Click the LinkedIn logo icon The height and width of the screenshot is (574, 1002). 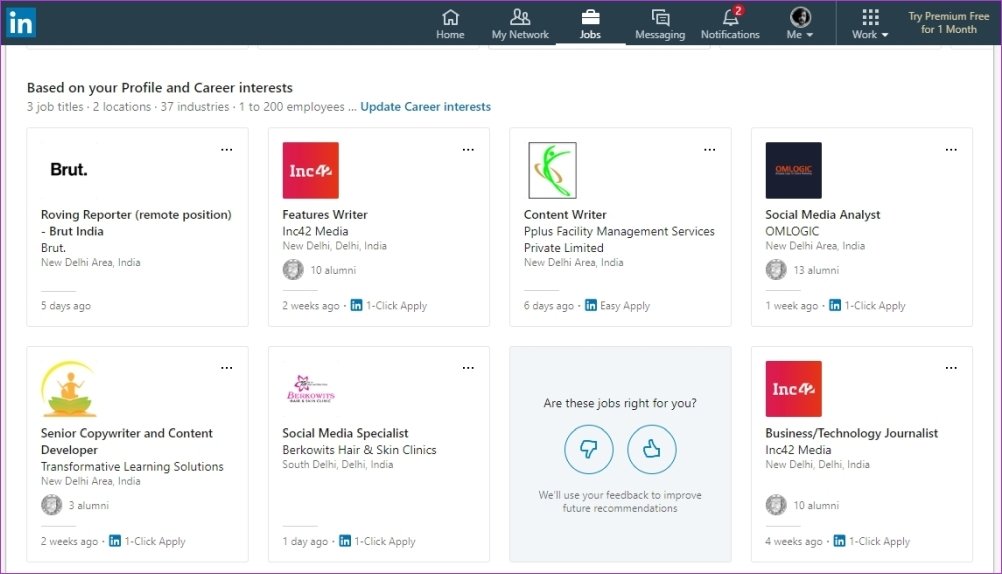[x=21, y=23]
